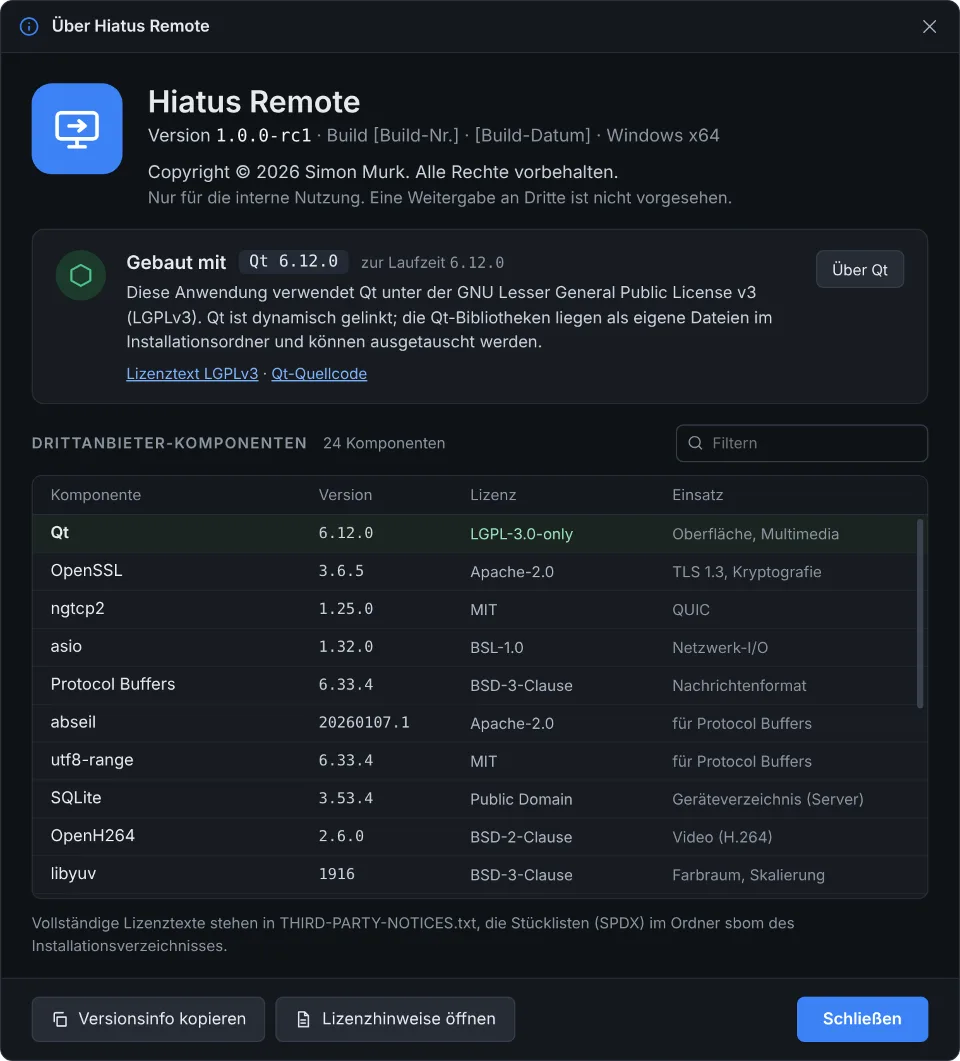This screenshot has width=960, height=1061.
Task: Click the Farbraum, Skalierung cell
Action: coord(748,876)
